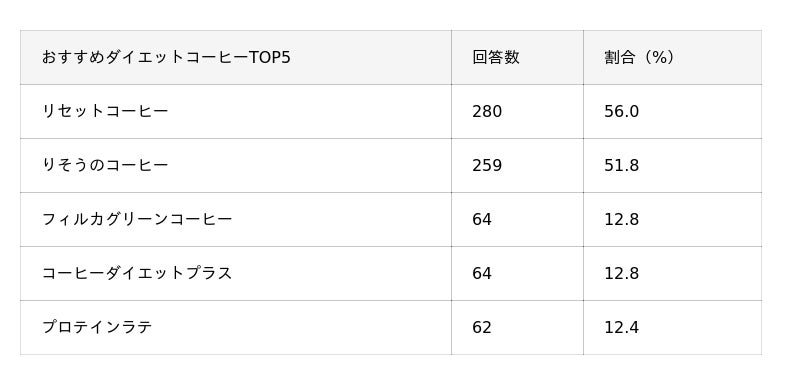Click the りそうのコーヒー name cell
The height and width of the screenshot is (385, 800).
(236, 165)
